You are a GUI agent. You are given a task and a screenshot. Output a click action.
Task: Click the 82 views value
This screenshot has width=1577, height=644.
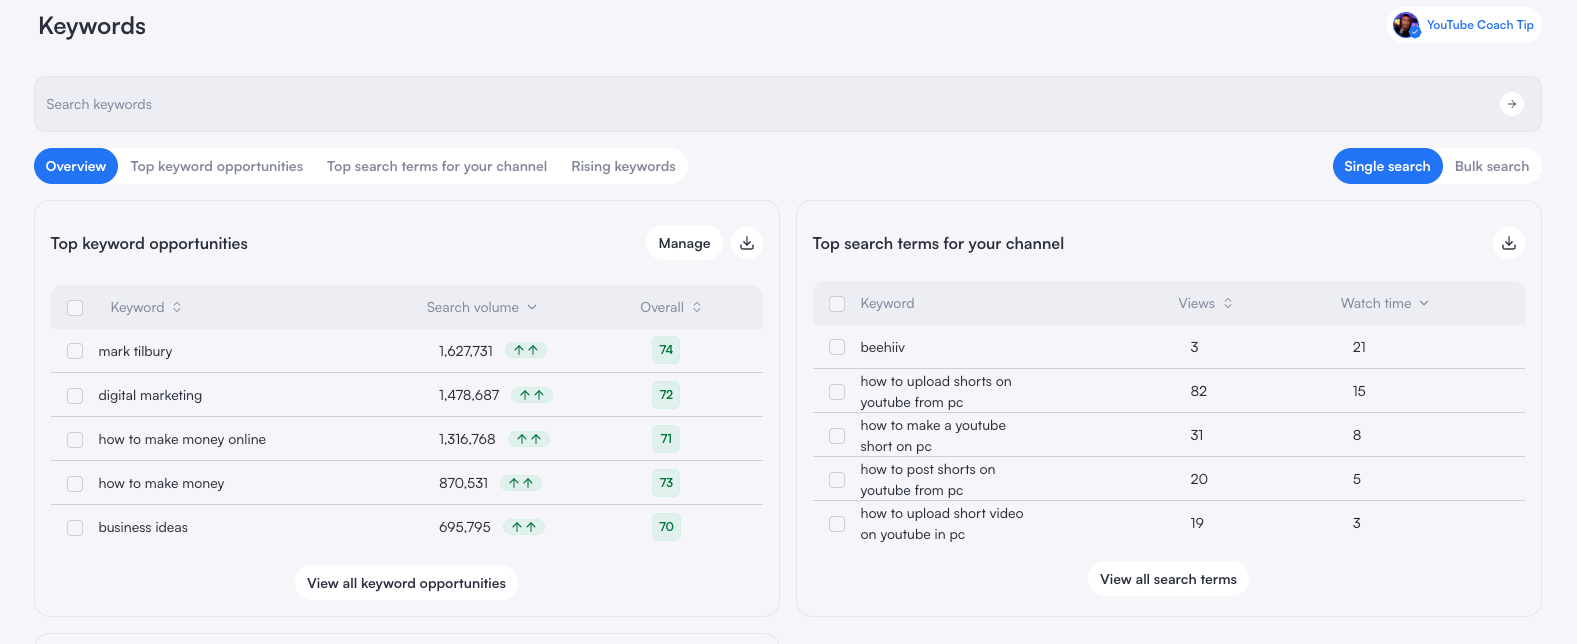pyautogui.click(x=1198, y=391)
